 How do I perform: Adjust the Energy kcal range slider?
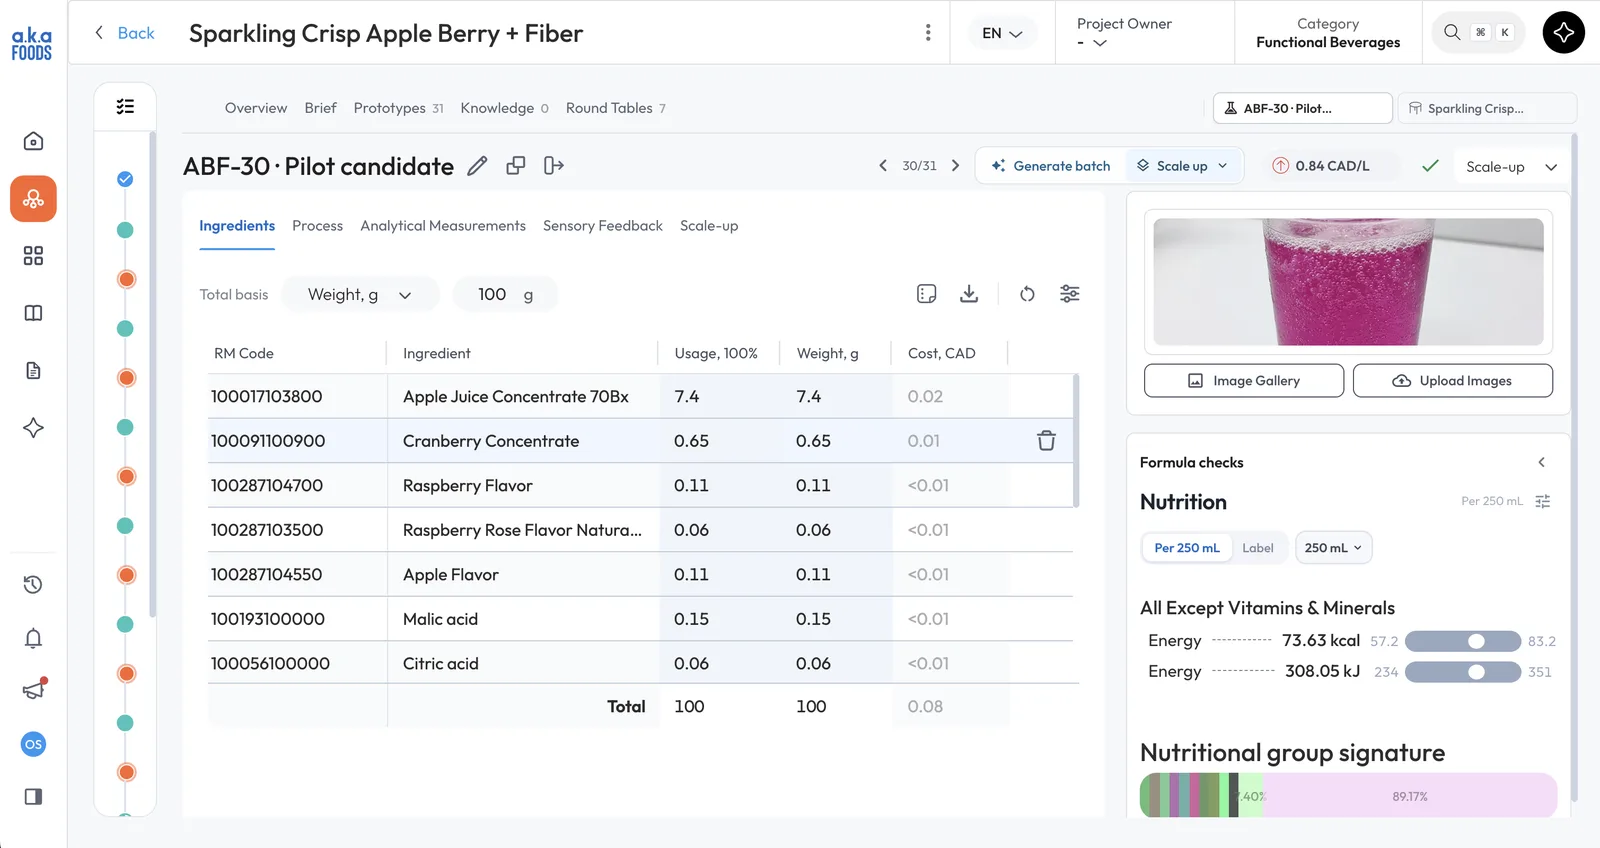(x=1462, y=641)
